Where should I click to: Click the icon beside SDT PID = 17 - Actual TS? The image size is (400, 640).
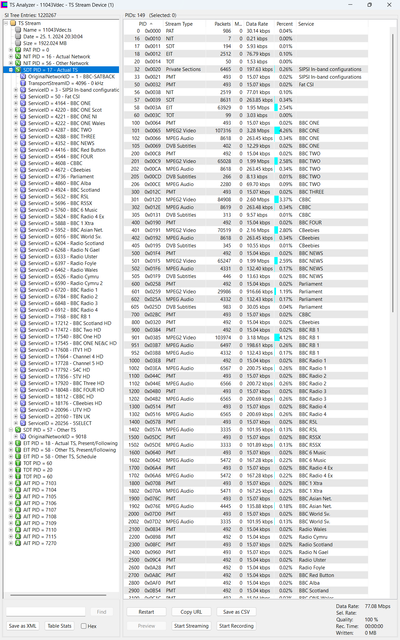click(18, 70)
